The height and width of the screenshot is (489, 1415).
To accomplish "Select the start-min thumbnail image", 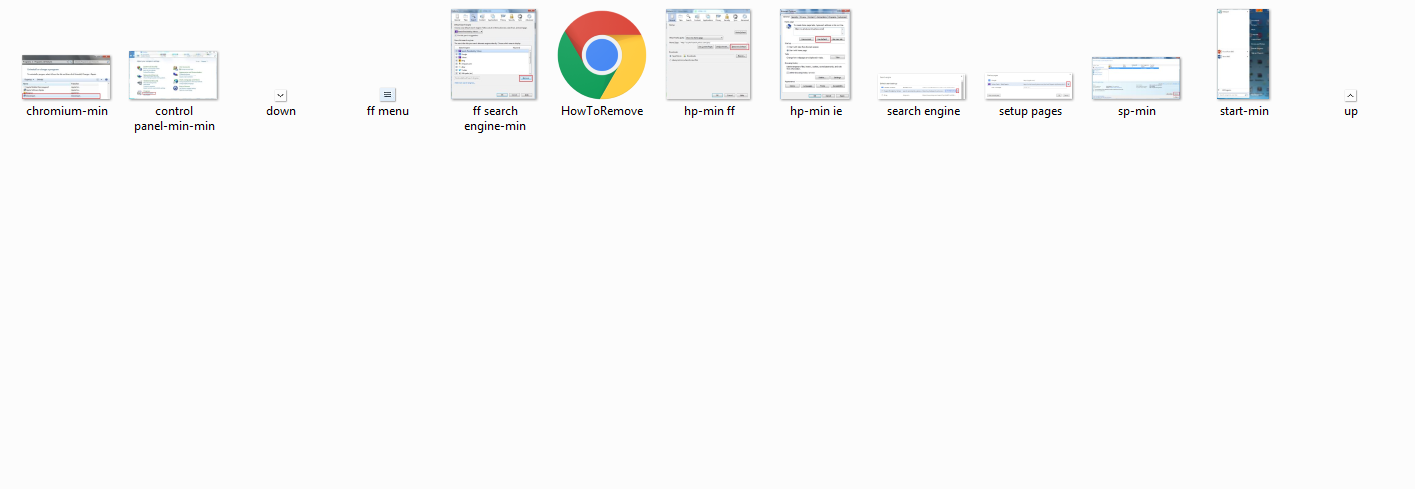I will (1243, 54).
